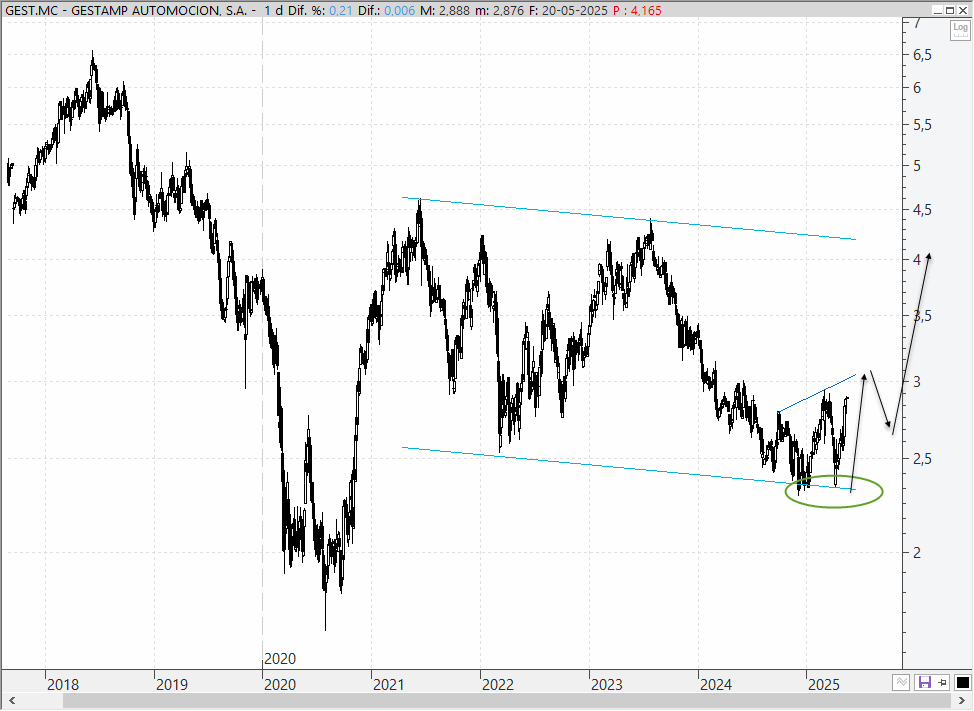974x711 pixels.
Task: Click the red price value '4,165'
Action: pyautogui.click(x=646, y=11)
